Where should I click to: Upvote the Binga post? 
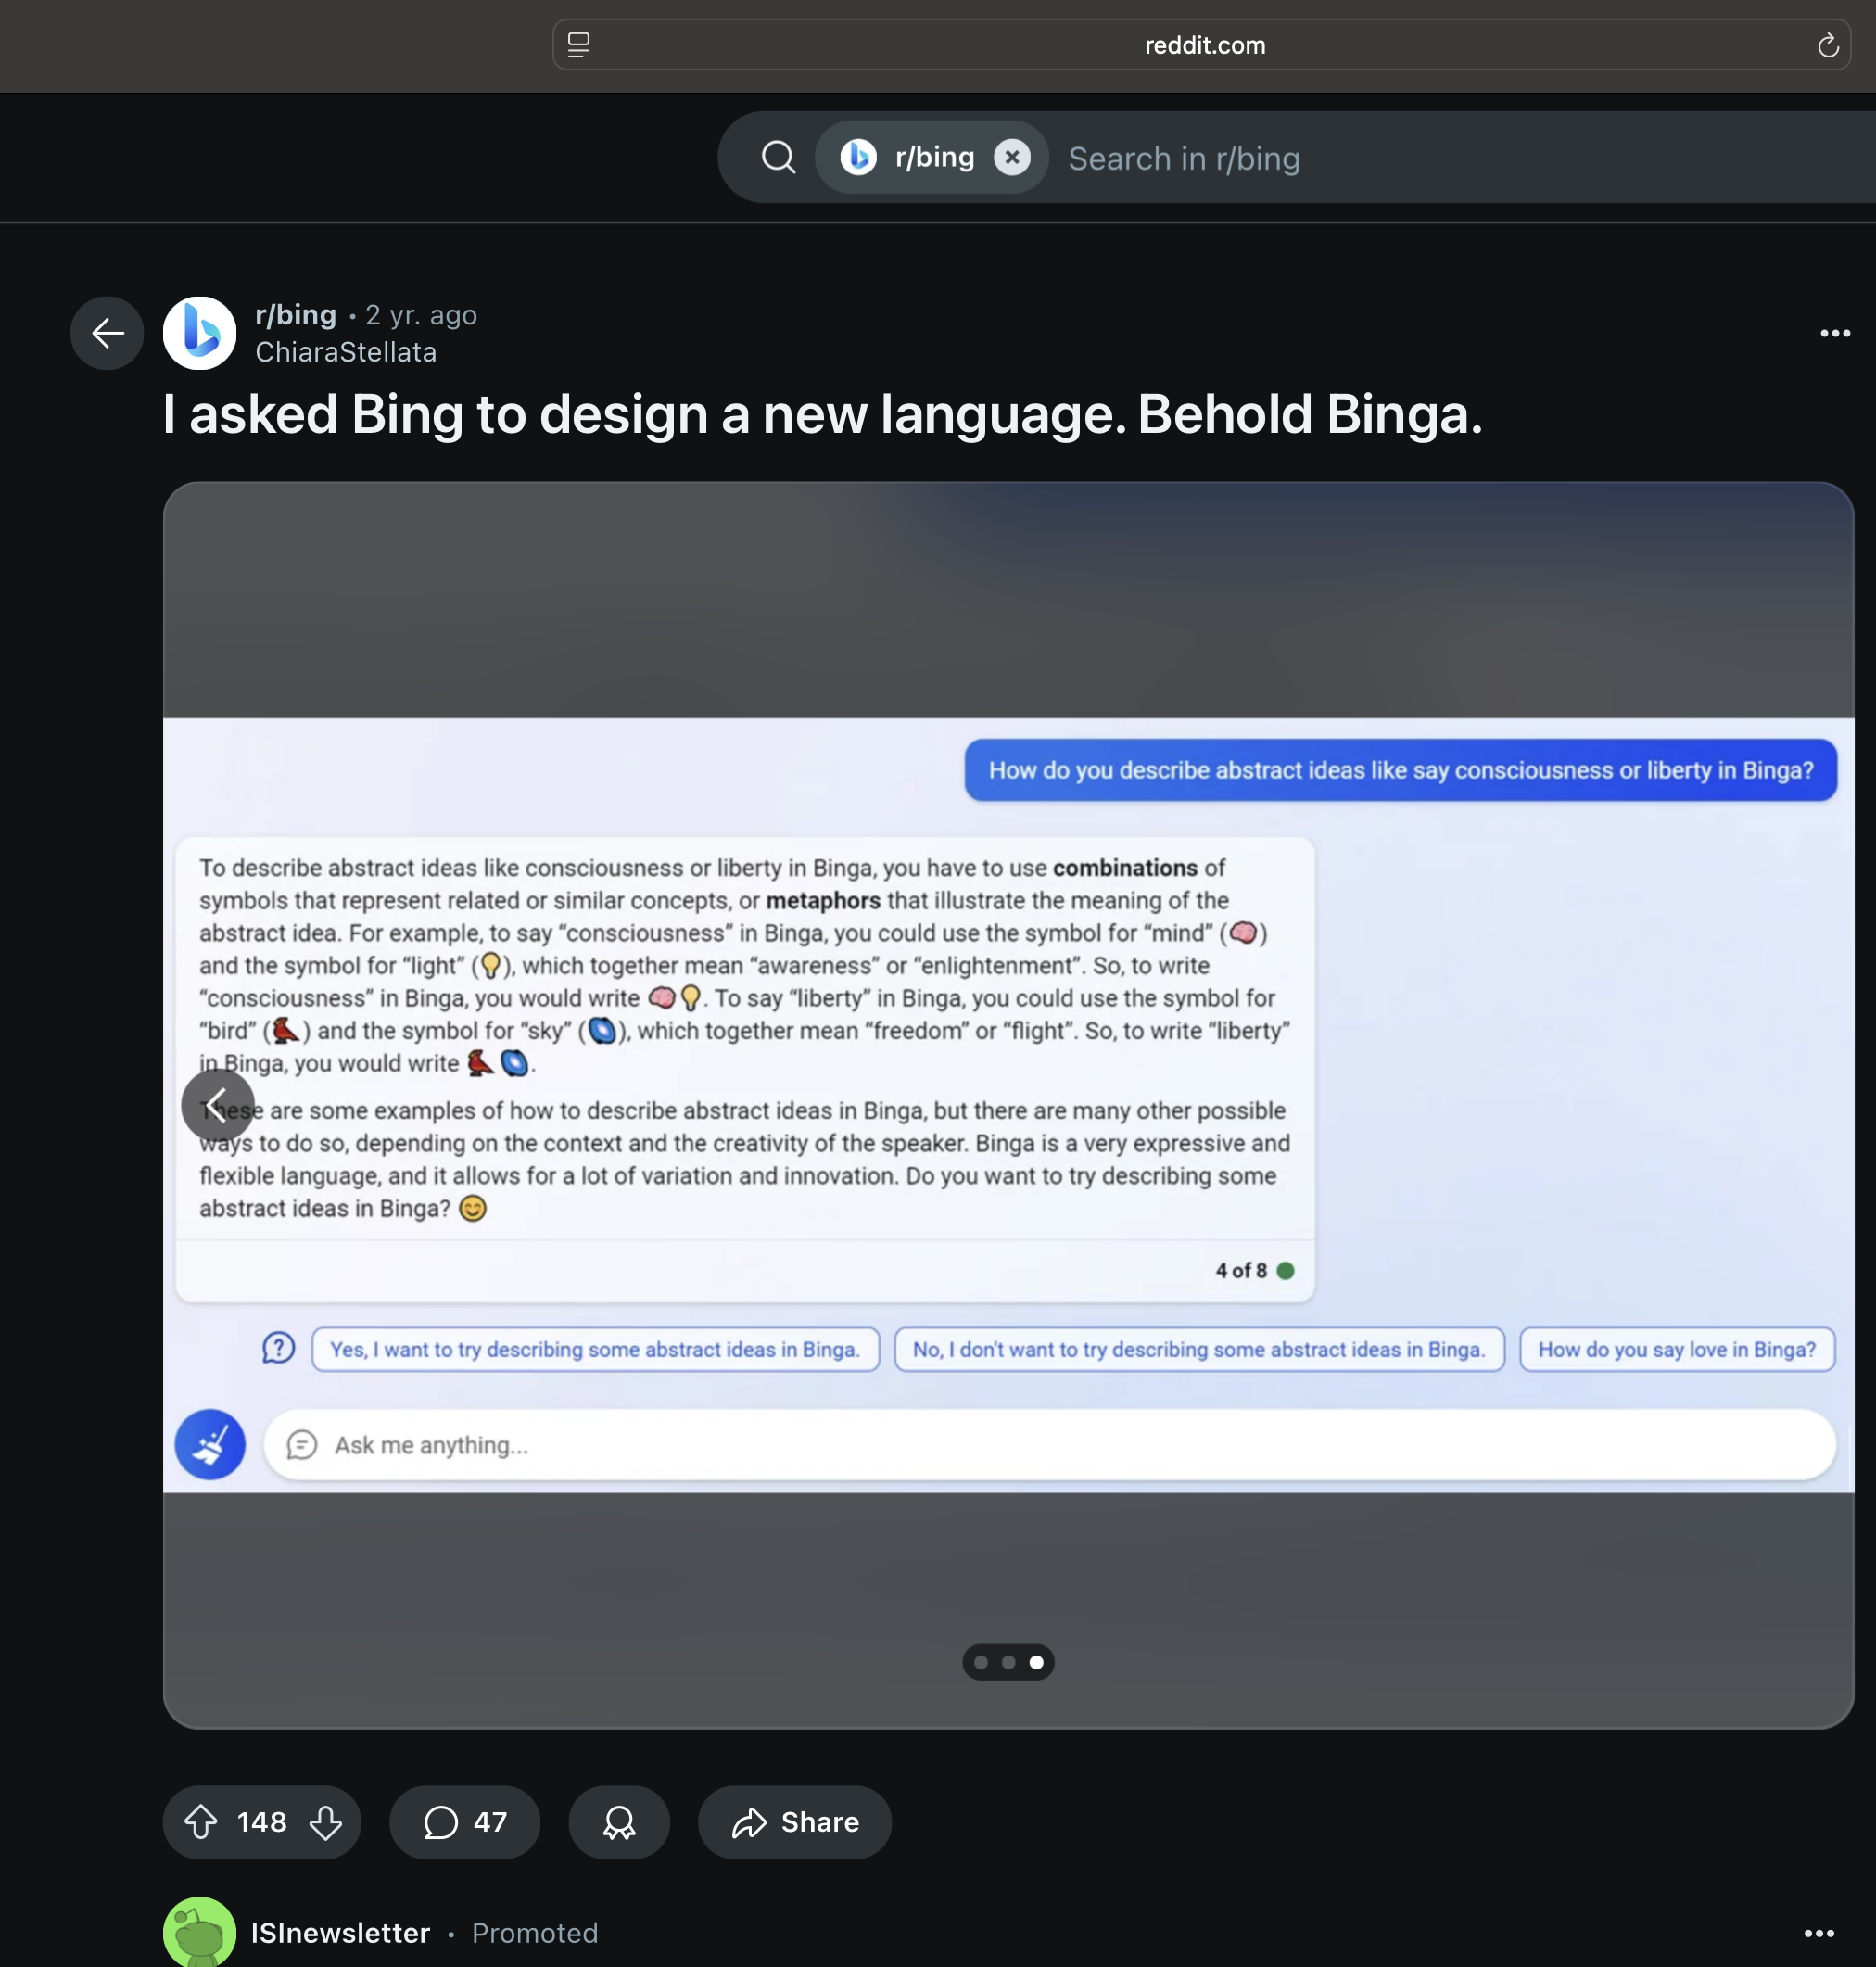click(x=201, y=1822)
